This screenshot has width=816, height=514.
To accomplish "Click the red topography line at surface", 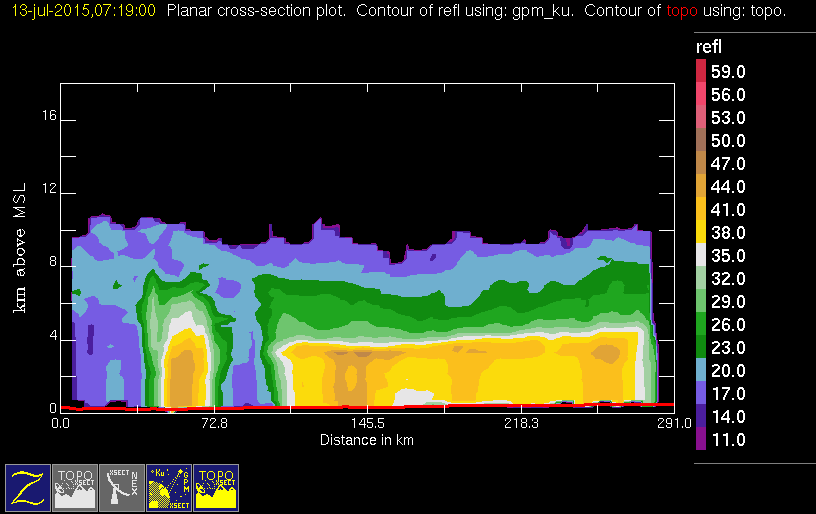I will coord(367,407).
